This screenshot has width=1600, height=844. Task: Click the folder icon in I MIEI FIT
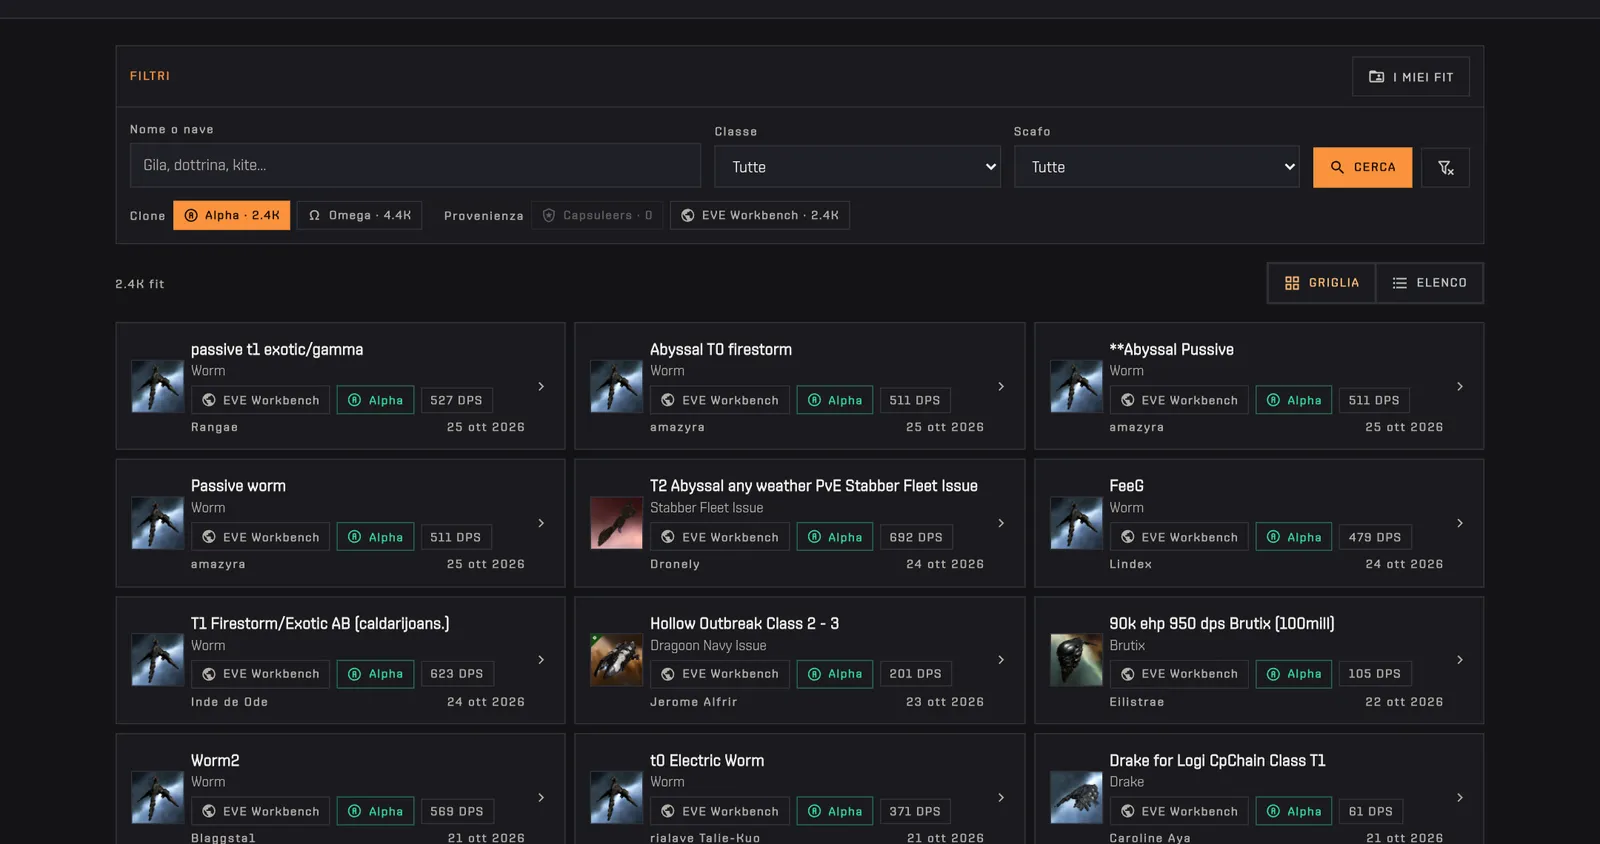1376,77
